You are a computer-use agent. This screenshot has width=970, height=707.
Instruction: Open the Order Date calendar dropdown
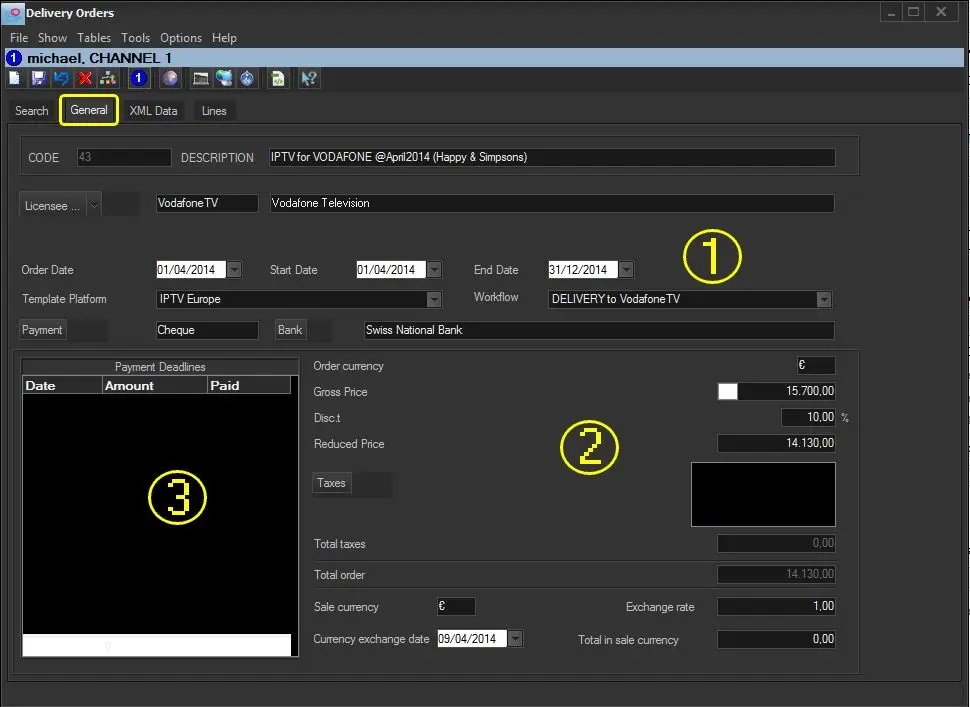[234, 270]
